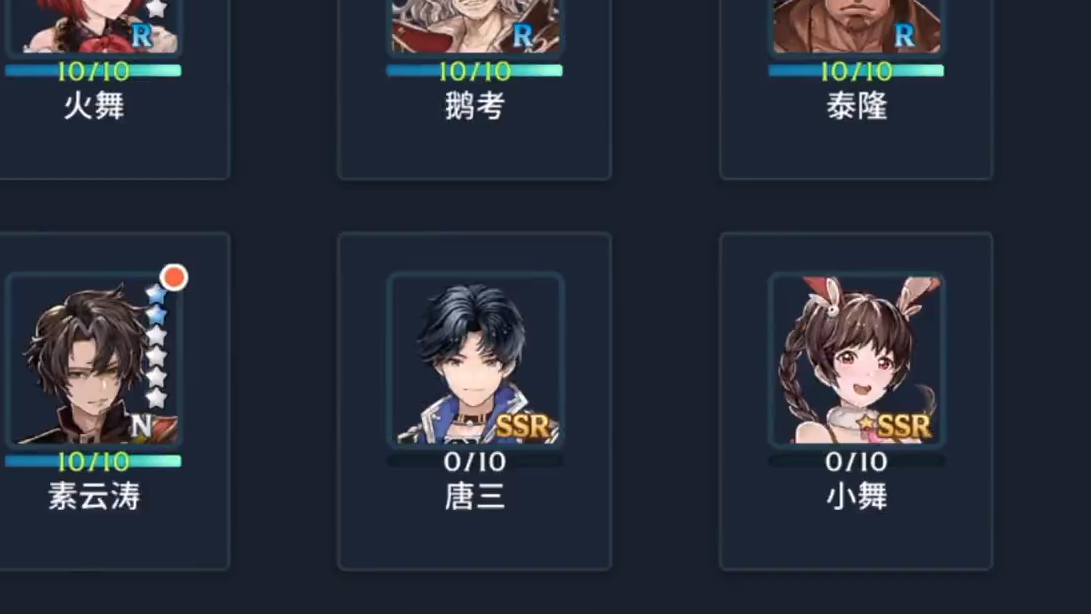Image resolution: width=1091 pixels, height=614 pixels.
Task: Tap the R badge on 泰隆 portrait
Action: 904,35
